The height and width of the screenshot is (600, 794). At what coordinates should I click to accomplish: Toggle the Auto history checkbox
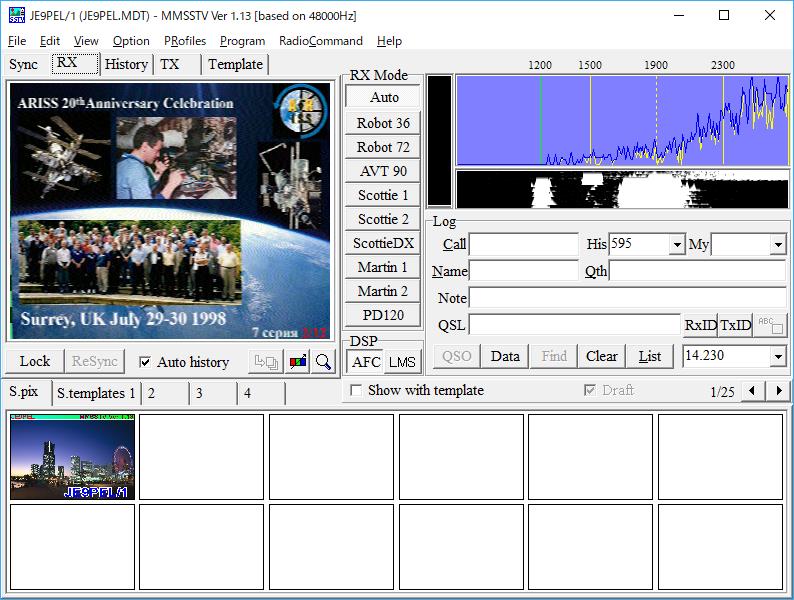(145, 362)
